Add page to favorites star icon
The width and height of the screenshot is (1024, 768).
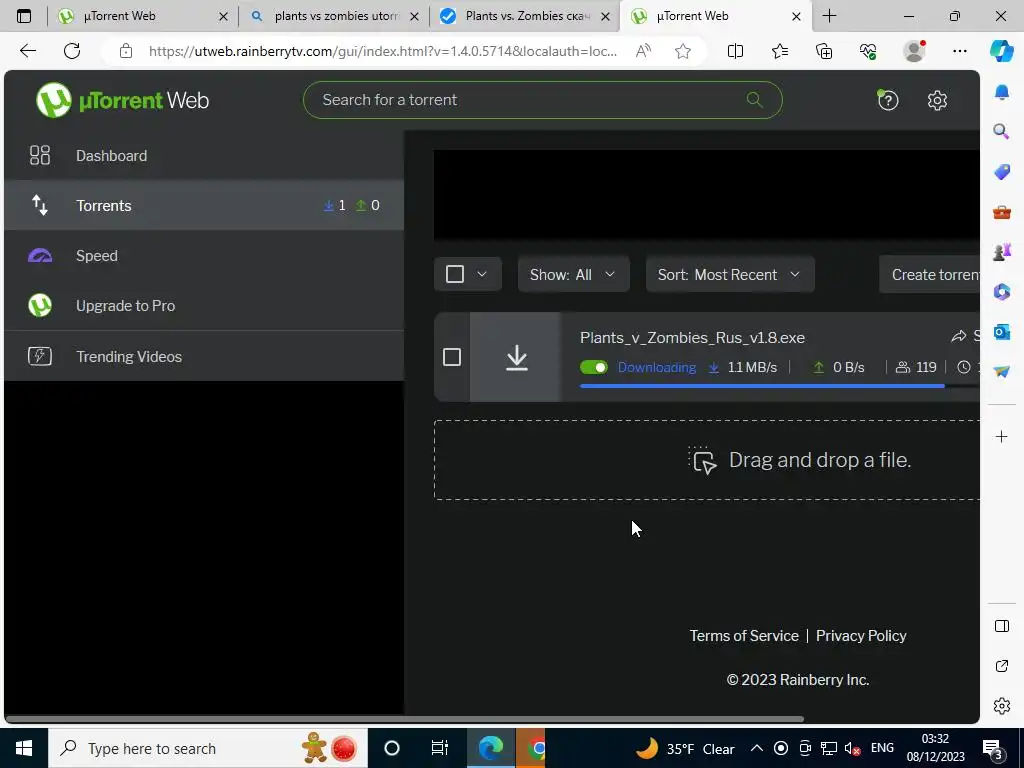click(682, 51)
